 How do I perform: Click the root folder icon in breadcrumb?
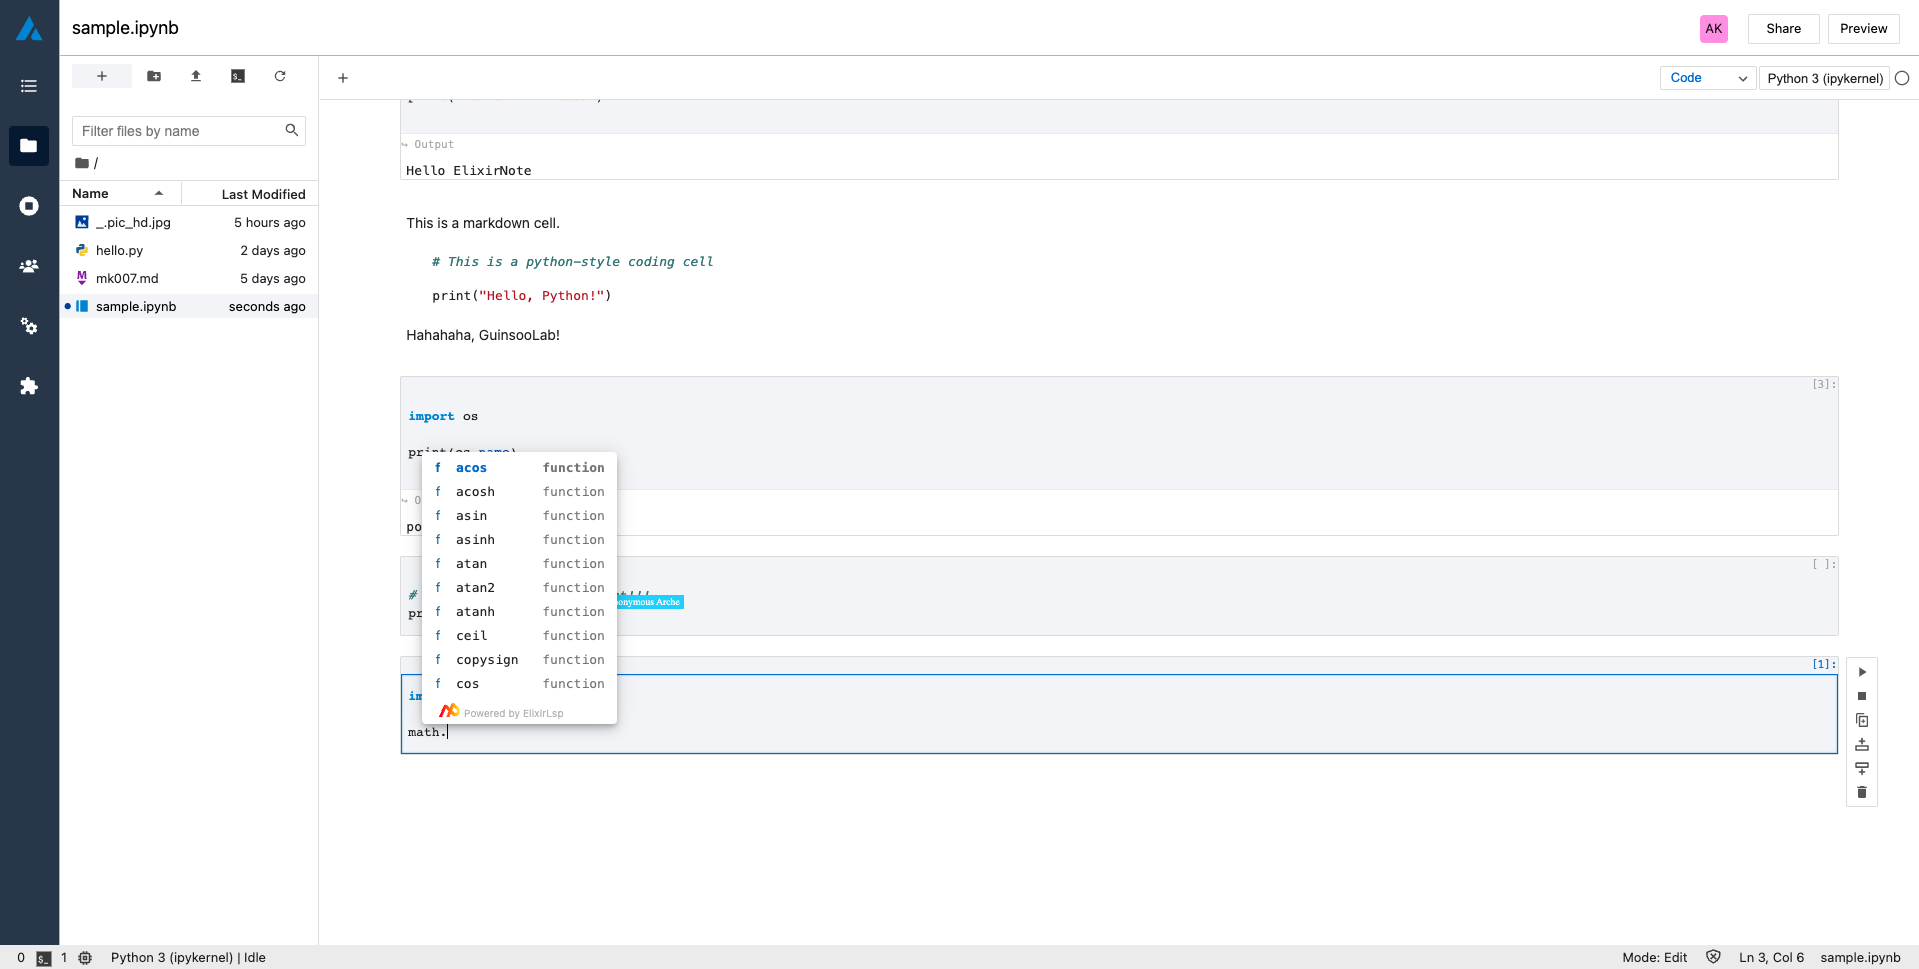[x=82, y=163]
